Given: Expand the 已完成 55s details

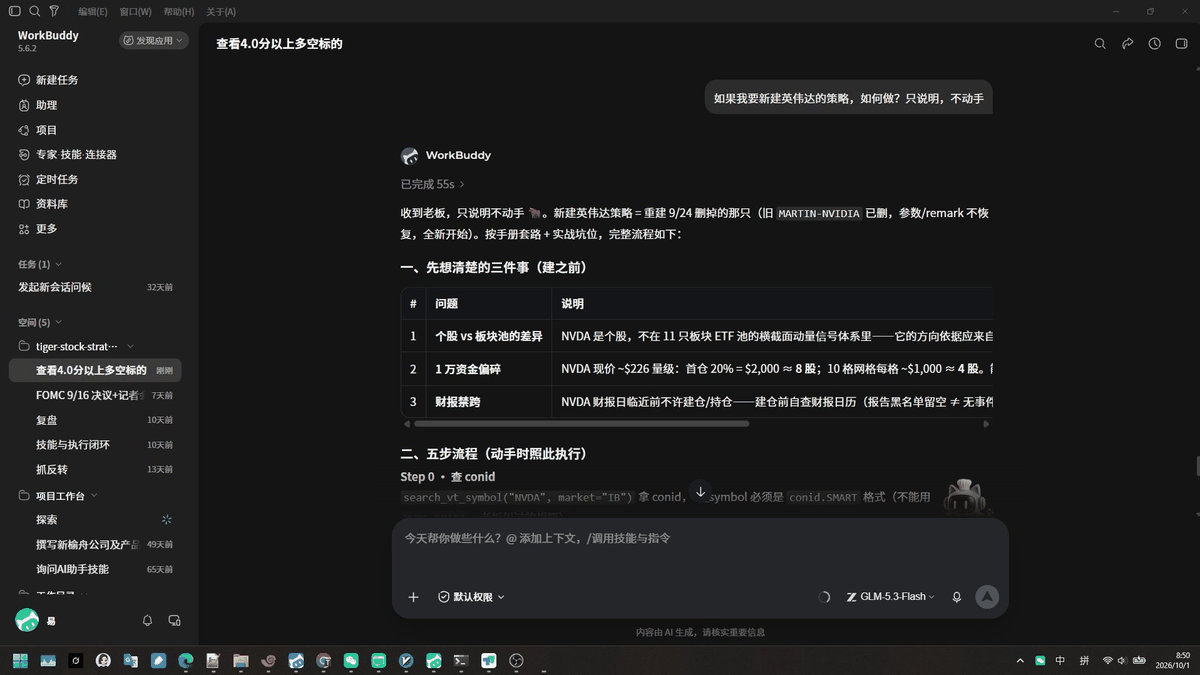Looking at the screenshot, I should pos(433,184).
